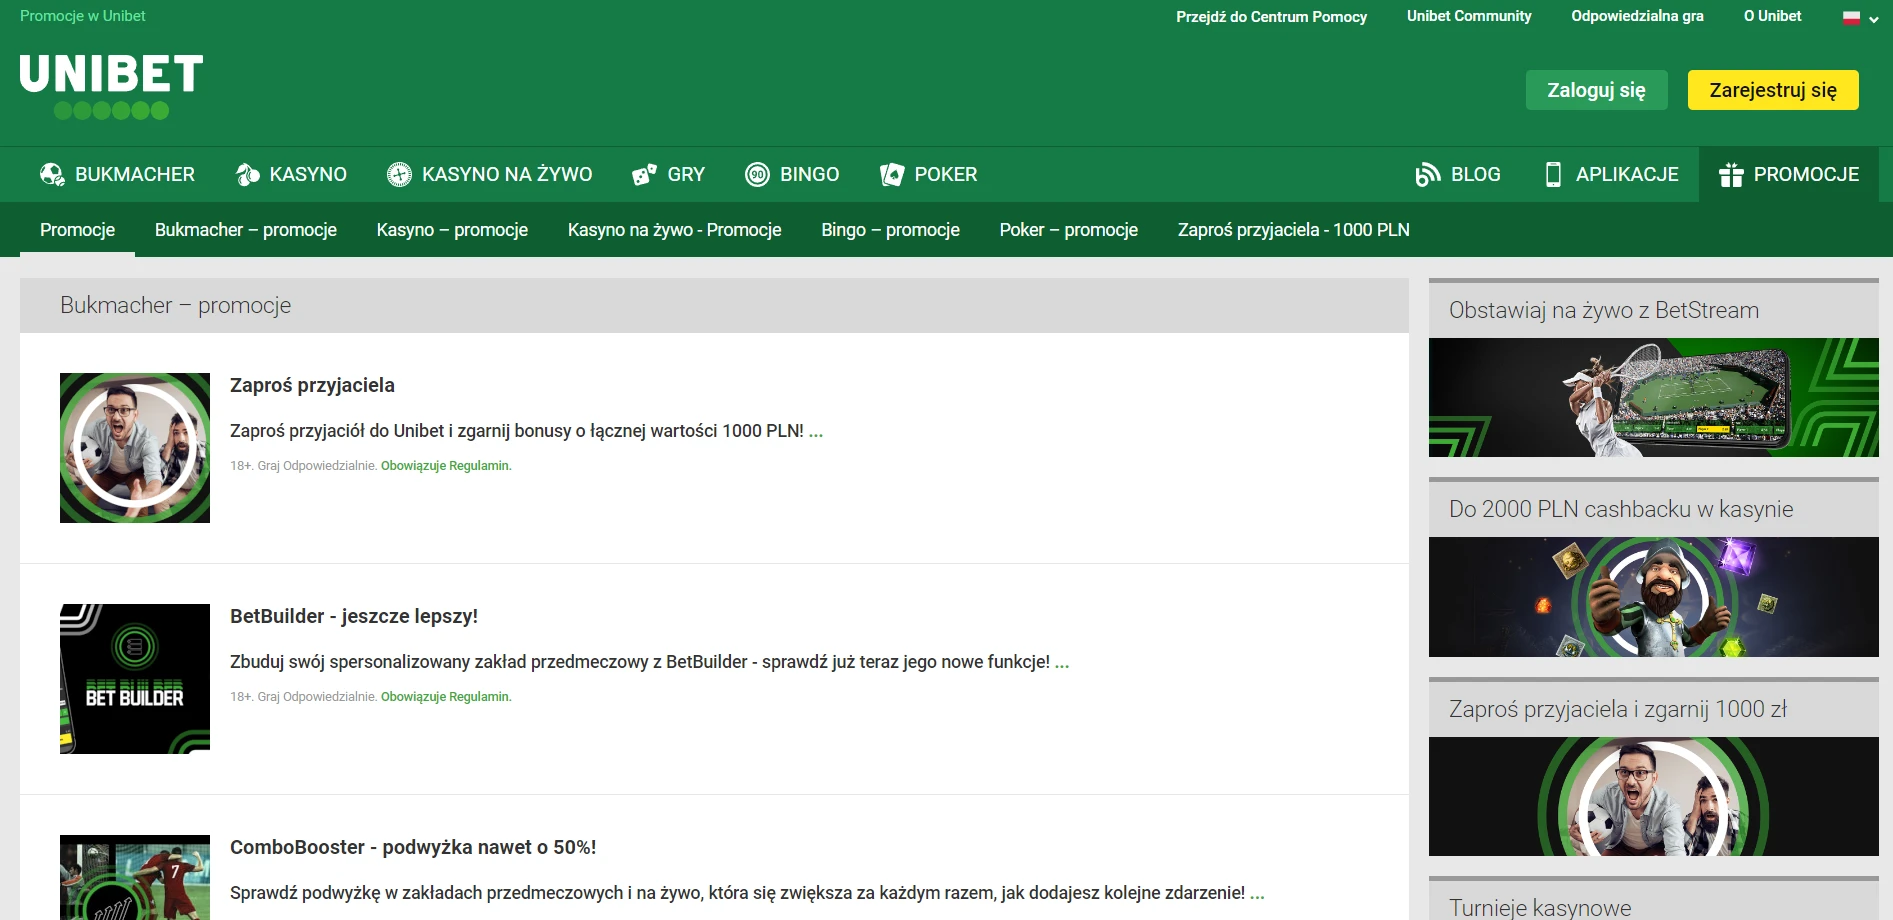Click the Unibet logo
This screenshot has height=920, width=1893.
tap(111, 87)
